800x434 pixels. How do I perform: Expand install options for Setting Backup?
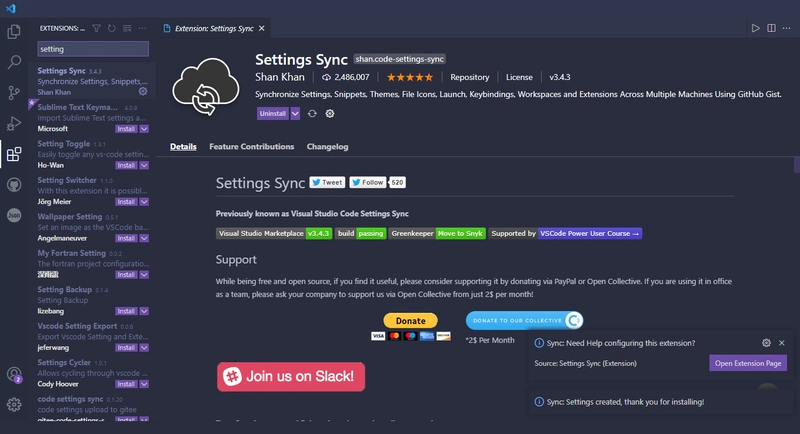coord(144,311)
